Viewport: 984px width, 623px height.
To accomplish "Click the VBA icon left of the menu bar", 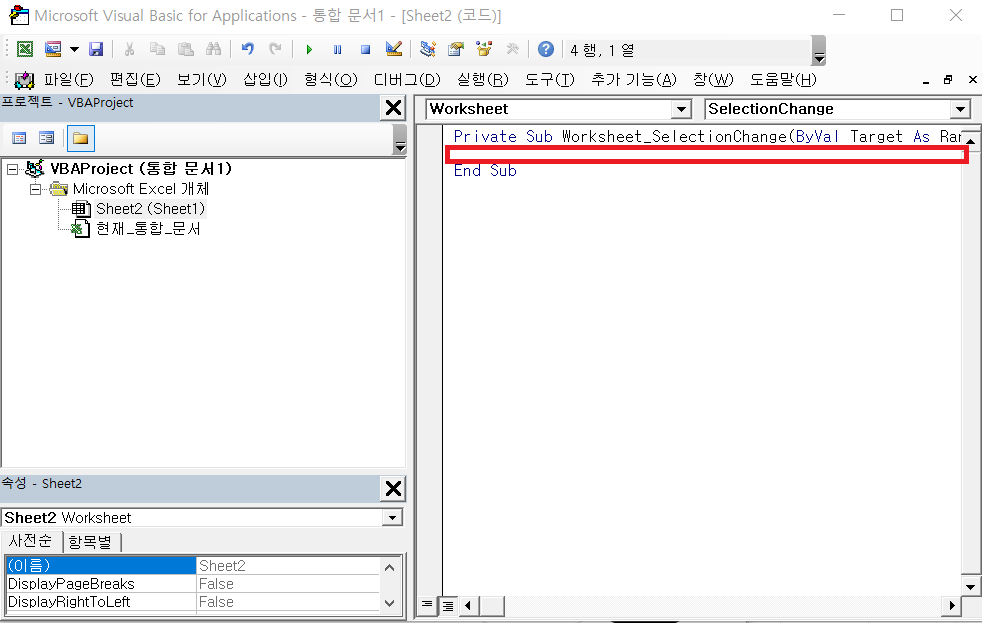I will tap(24, 80).
